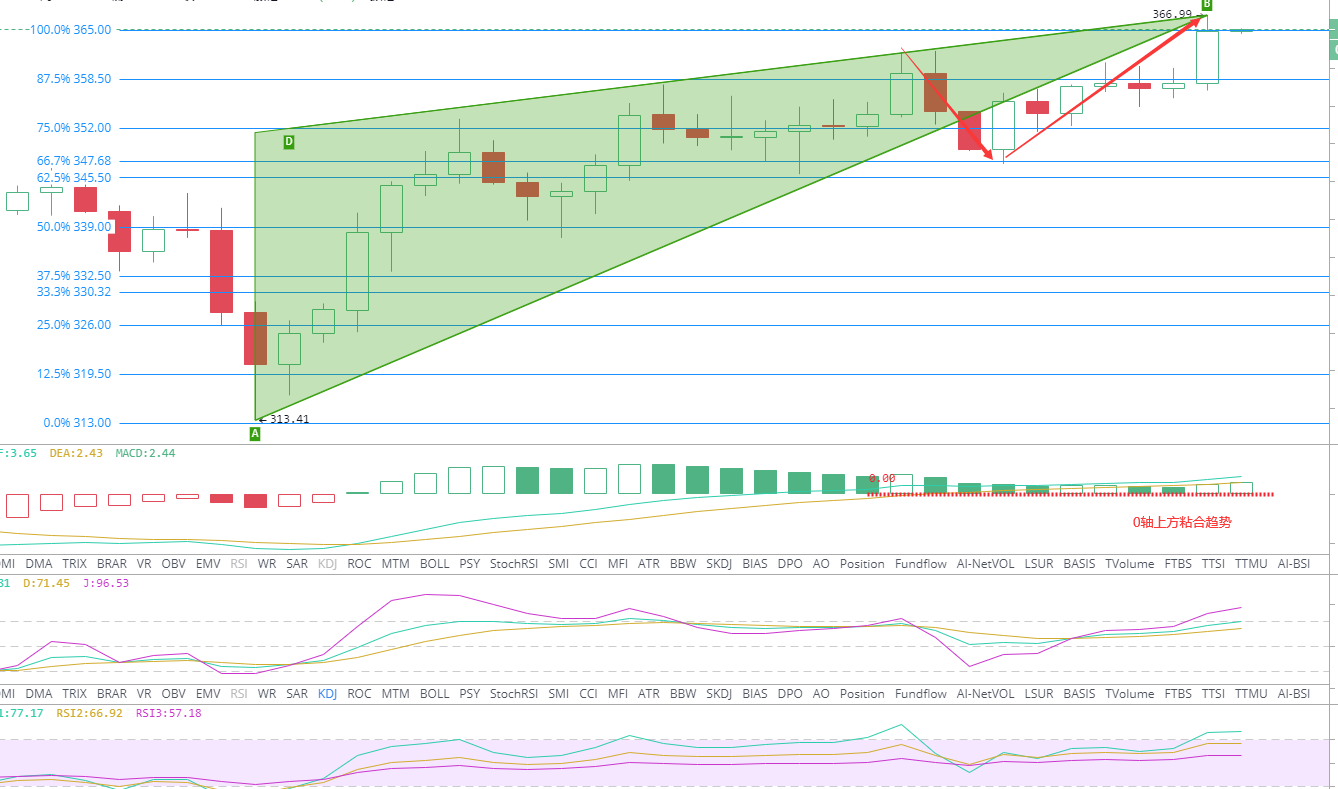
Task: Switch to OBV tab below MACD chart
Action: (173, 564)
